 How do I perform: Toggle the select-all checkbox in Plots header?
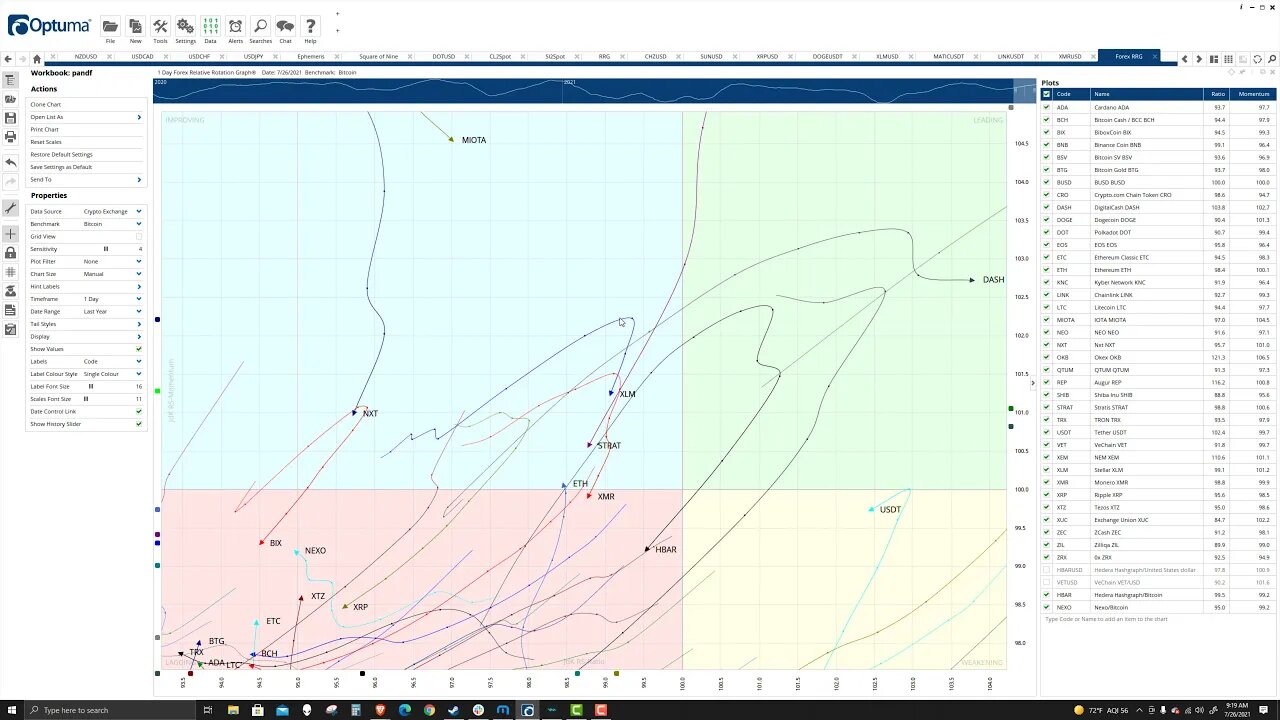pyautogui.click(x=1047, y=94)
